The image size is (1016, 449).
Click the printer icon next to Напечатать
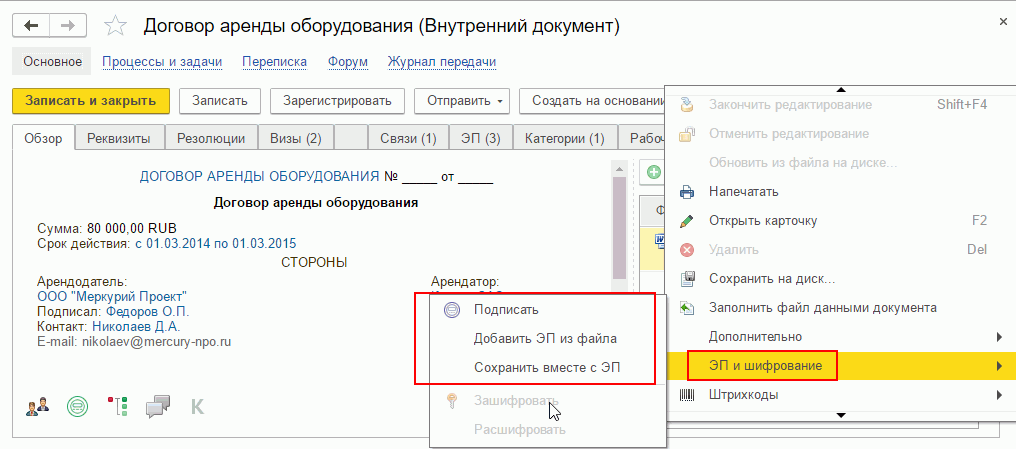click(x=687, y=192)
